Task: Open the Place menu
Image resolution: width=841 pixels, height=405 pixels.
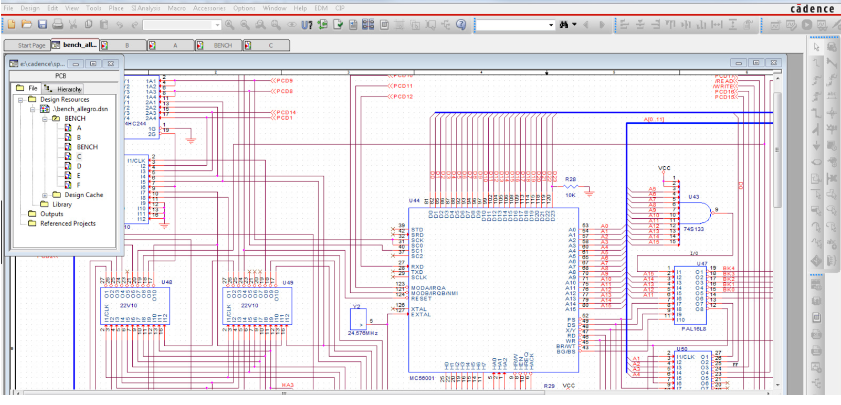Action: tap(116, 9)
